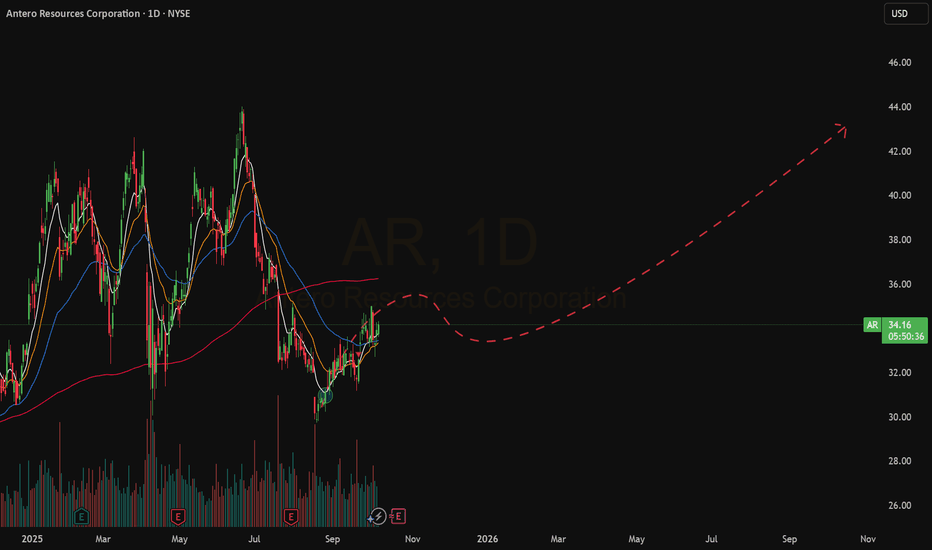
Task: Click the 46.00 price axis label
Action: 899,62
